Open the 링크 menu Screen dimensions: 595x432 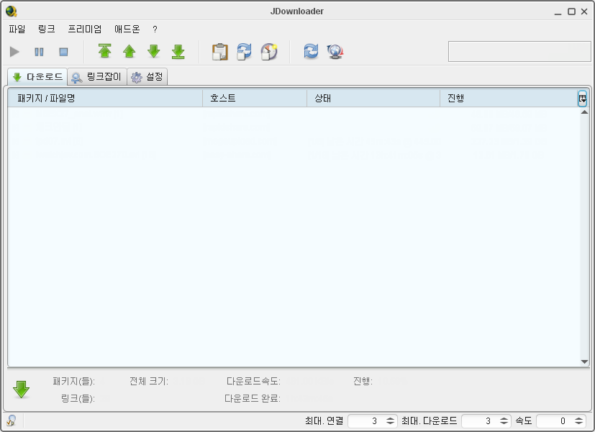coord(46,29)
